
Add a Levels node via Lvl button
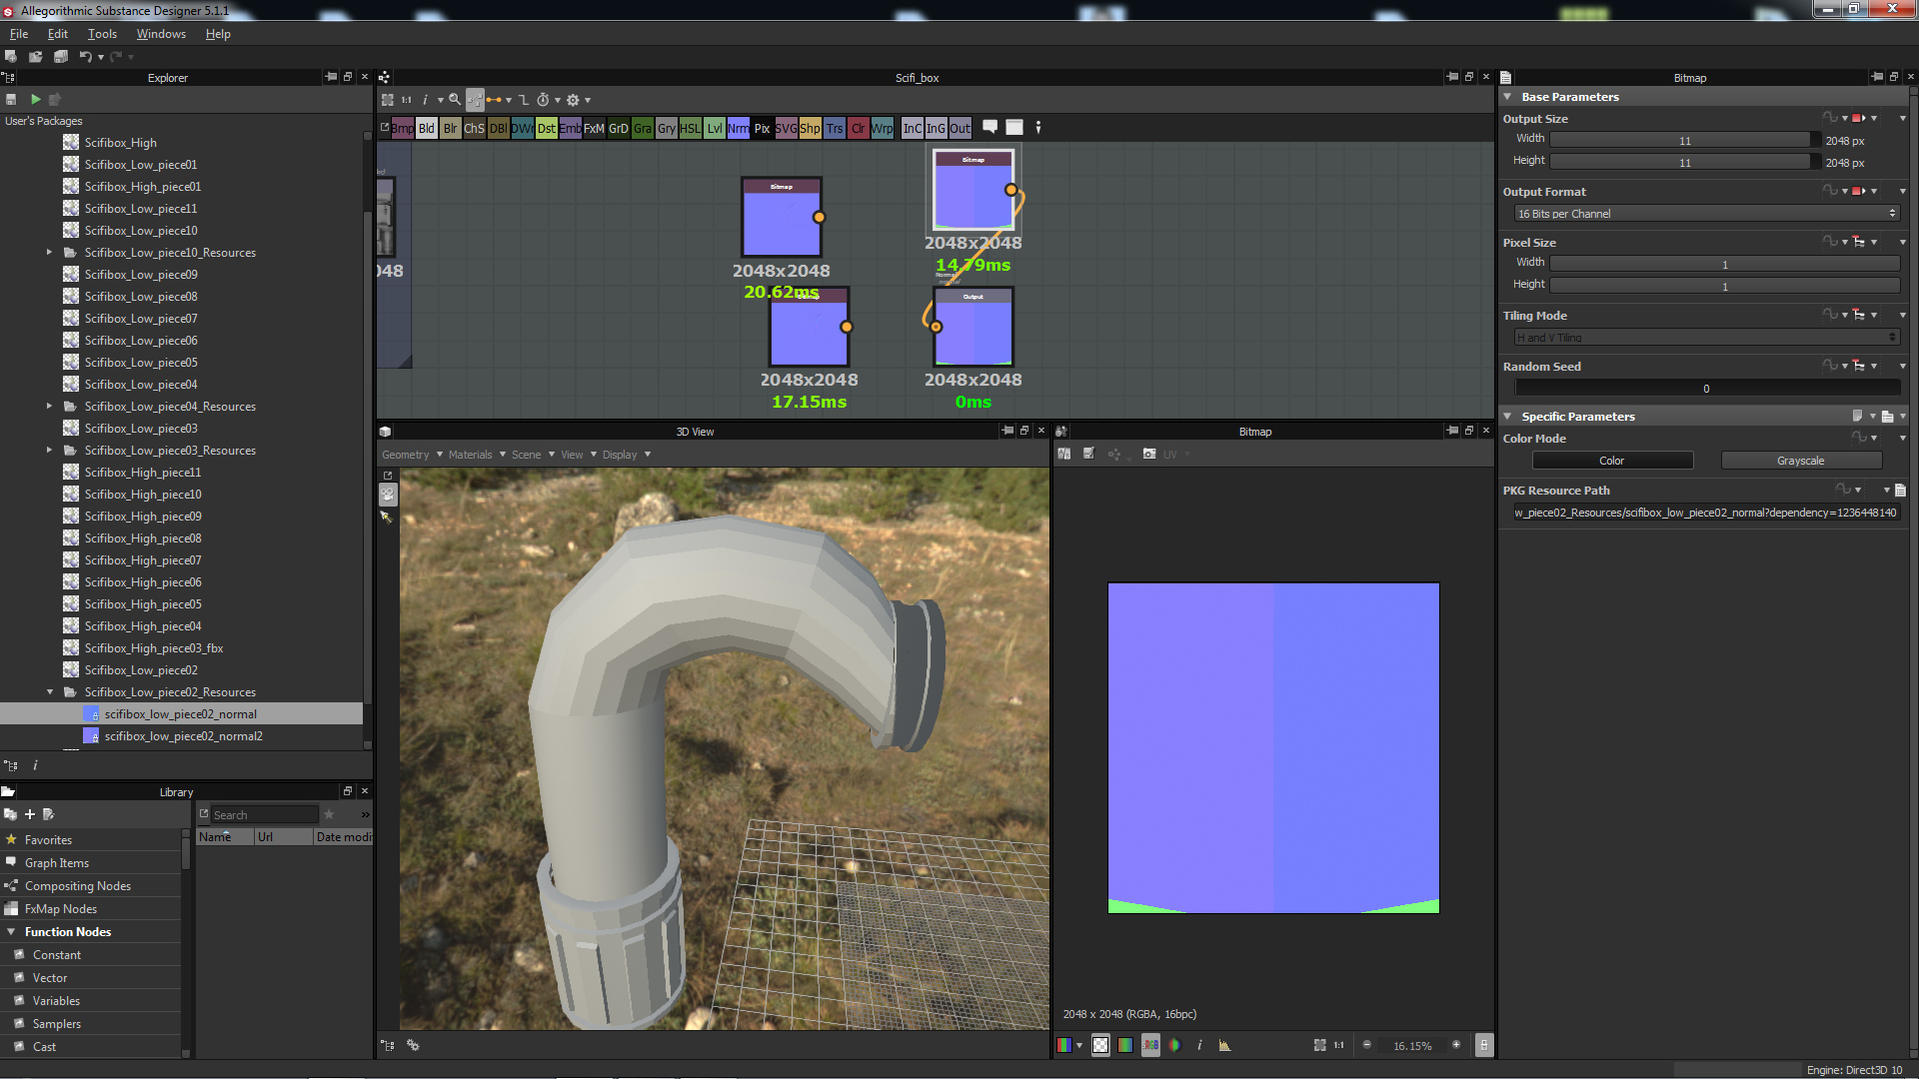point(715,128)
